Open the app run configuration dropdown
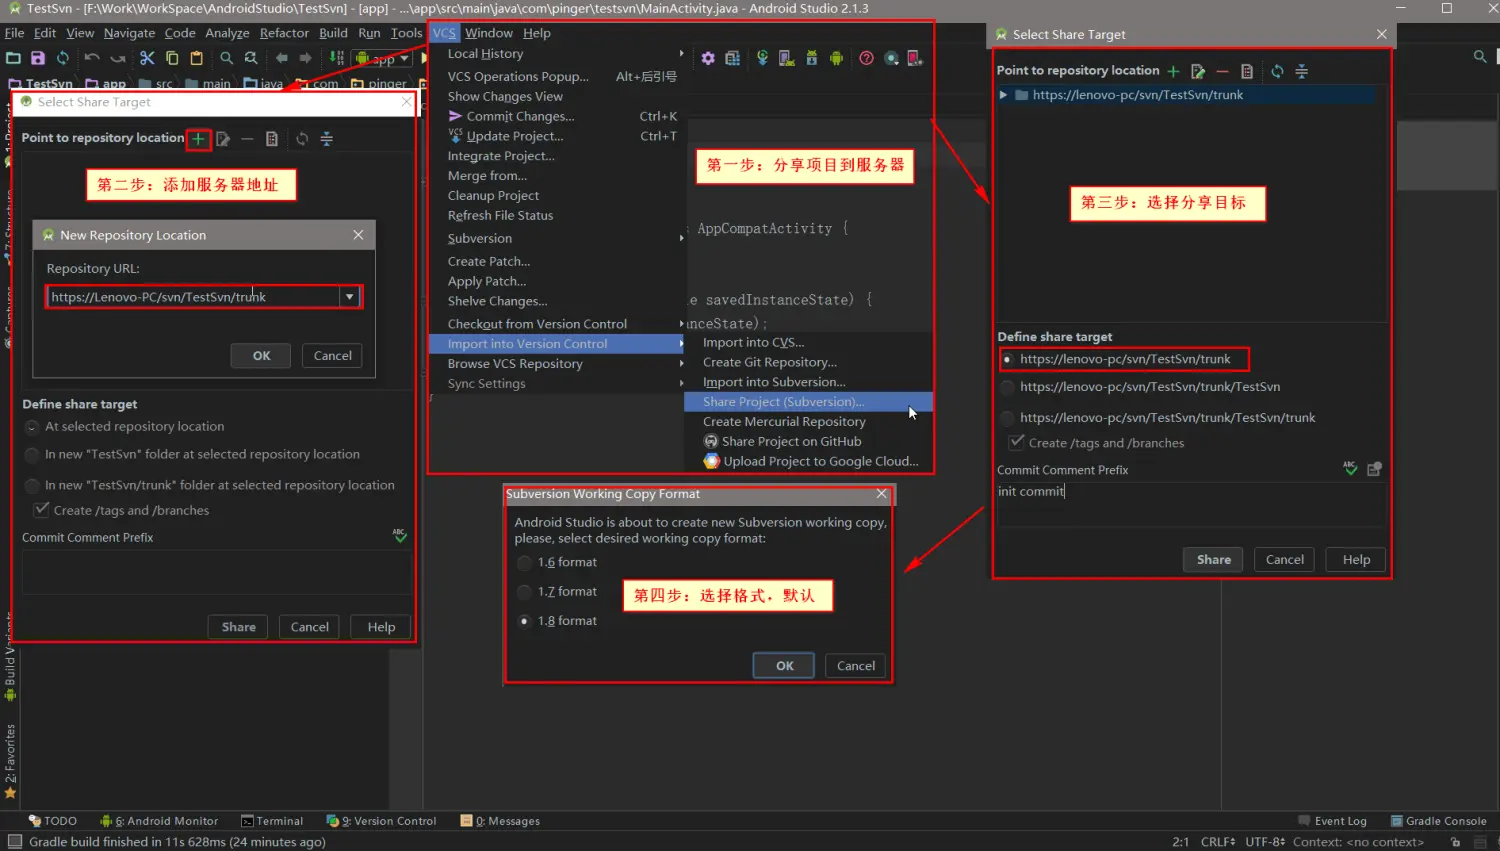 point(382,58)
